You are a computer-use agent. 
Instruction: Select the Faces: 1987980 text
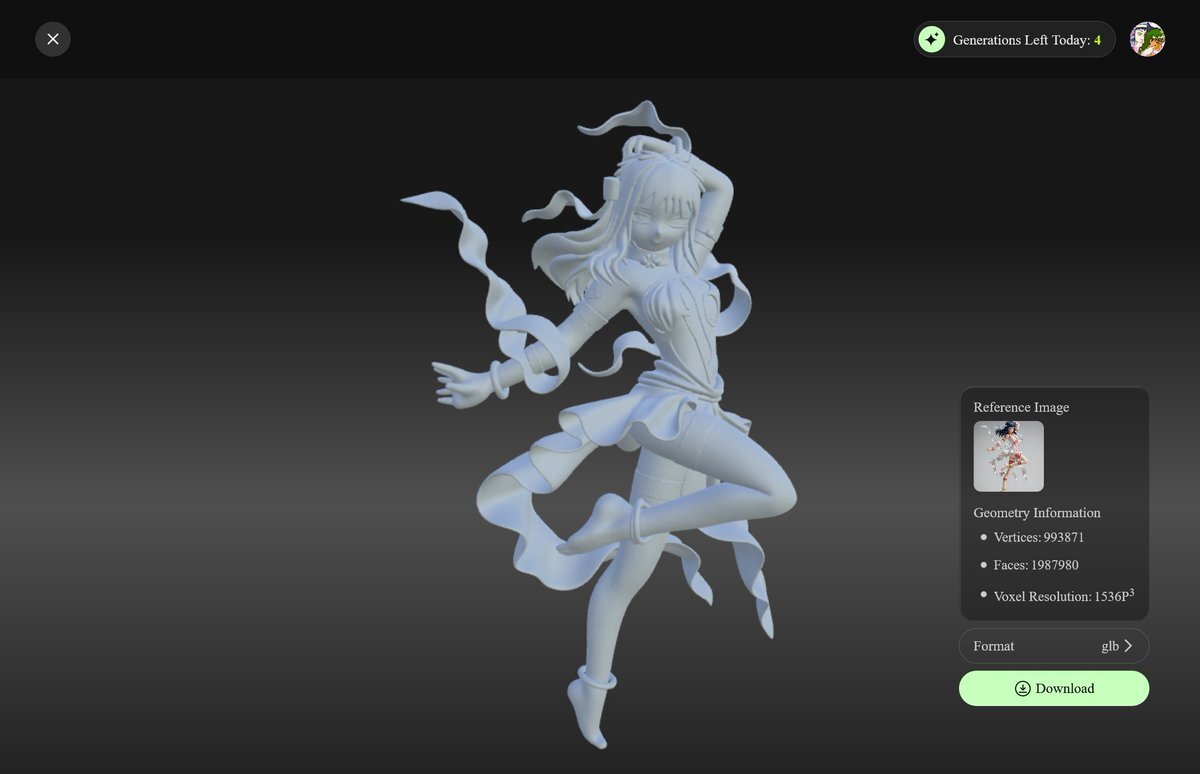click(1036, 565)
